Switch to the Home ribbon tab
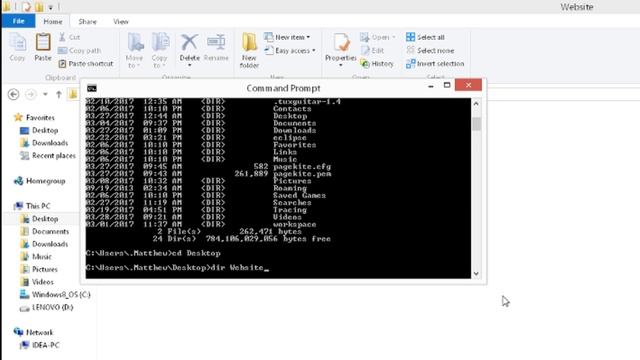Viewport: 640px width, 360px height. [53, 21]
